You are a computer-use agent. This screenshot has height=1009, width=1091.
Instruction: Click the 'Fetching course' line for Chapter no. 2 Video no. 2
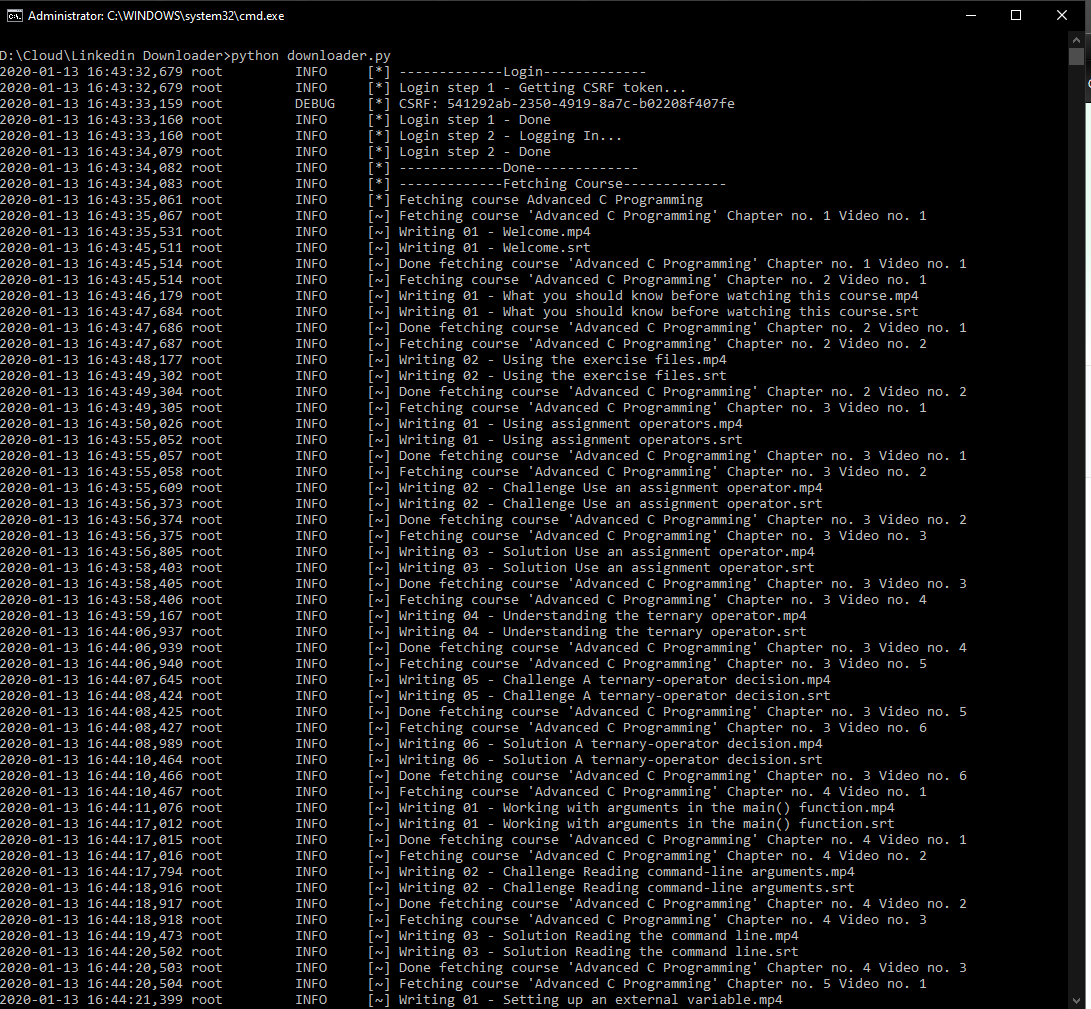662,344
